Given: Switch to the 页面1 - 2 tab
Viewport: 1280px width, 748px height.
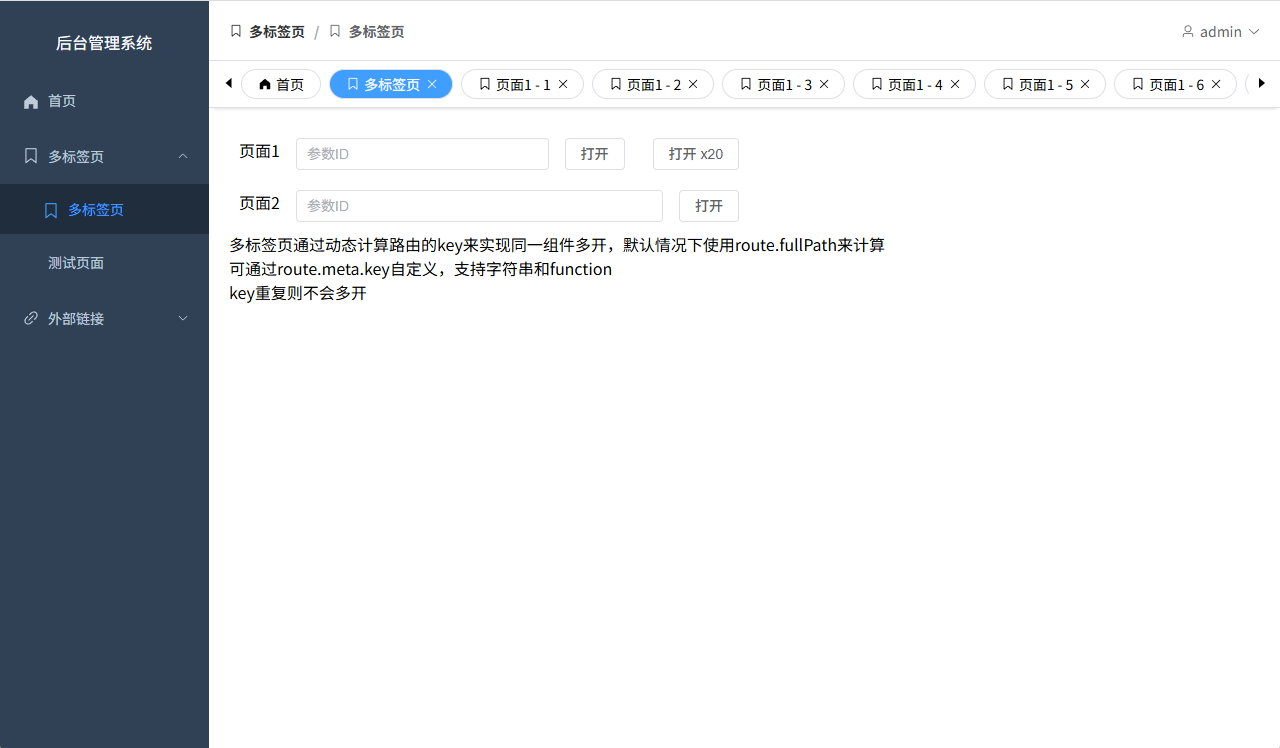Looking at the screenshot, I should [x=645, y=85].
